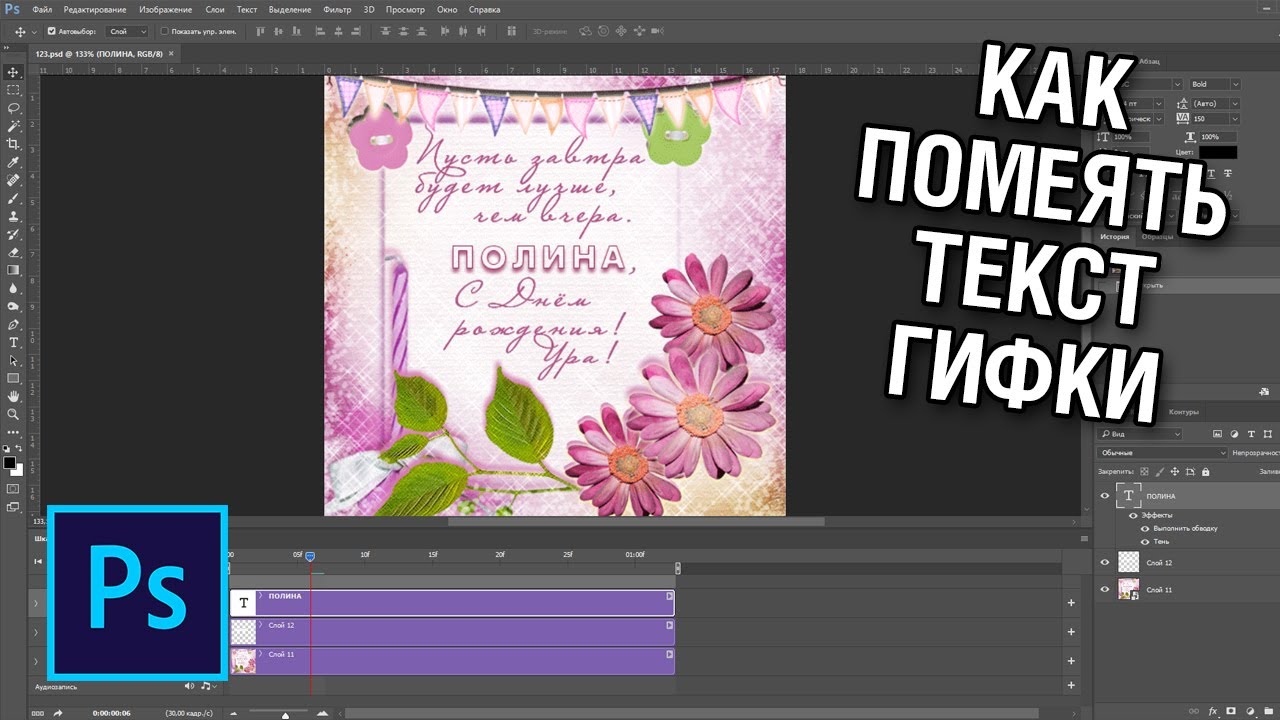Select the Path Selection tool
1280x720 pixels.
coord(14,360)
